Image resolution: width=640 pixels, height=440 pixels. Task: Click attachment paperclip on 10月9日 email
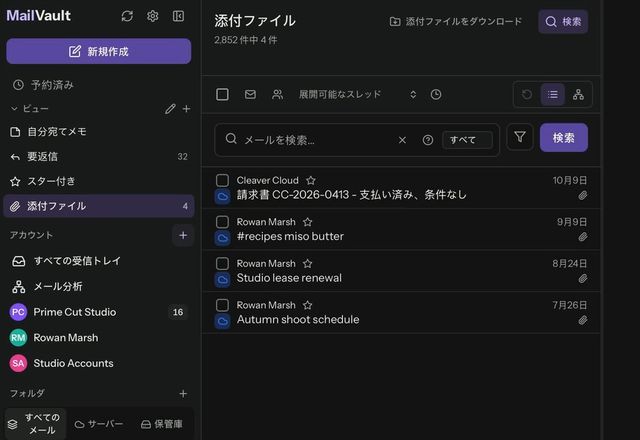pos(583,196)
